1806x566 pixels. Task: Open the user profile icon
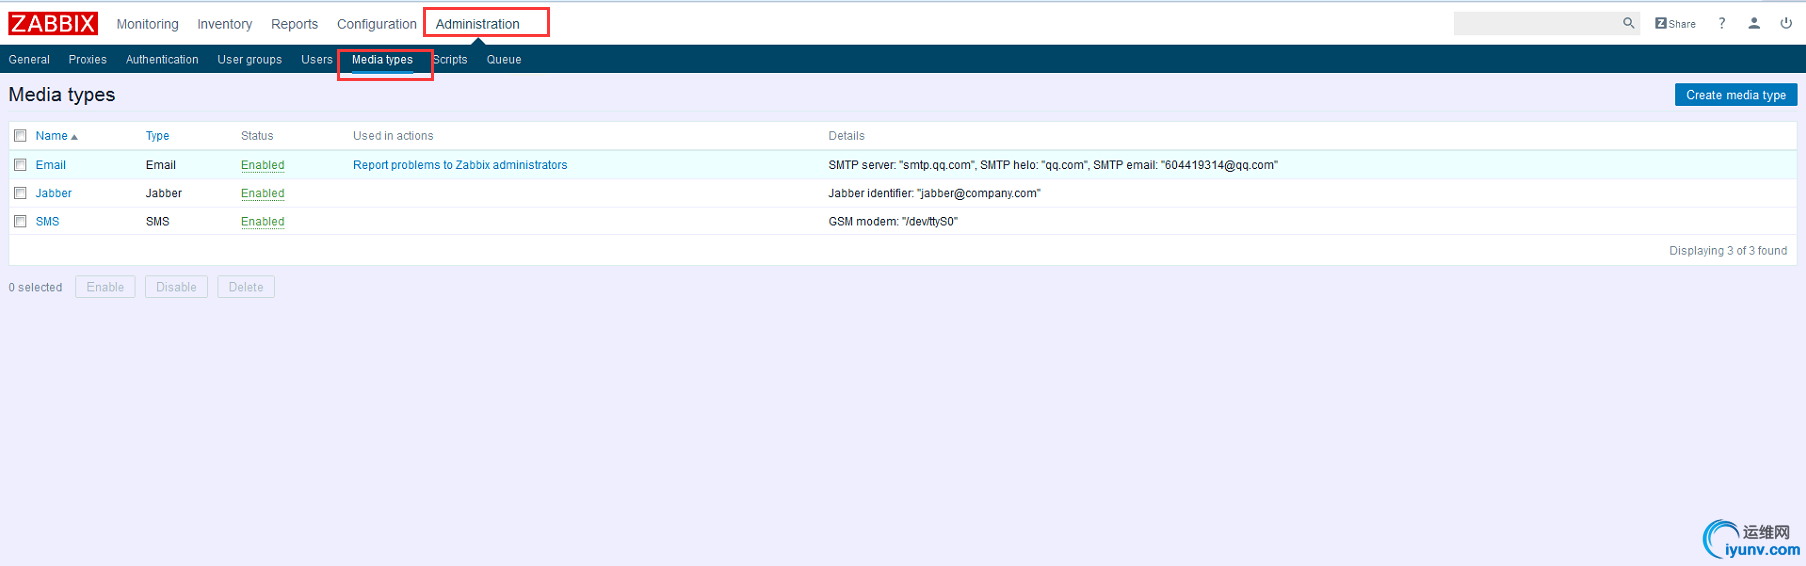click(1754, 23)
